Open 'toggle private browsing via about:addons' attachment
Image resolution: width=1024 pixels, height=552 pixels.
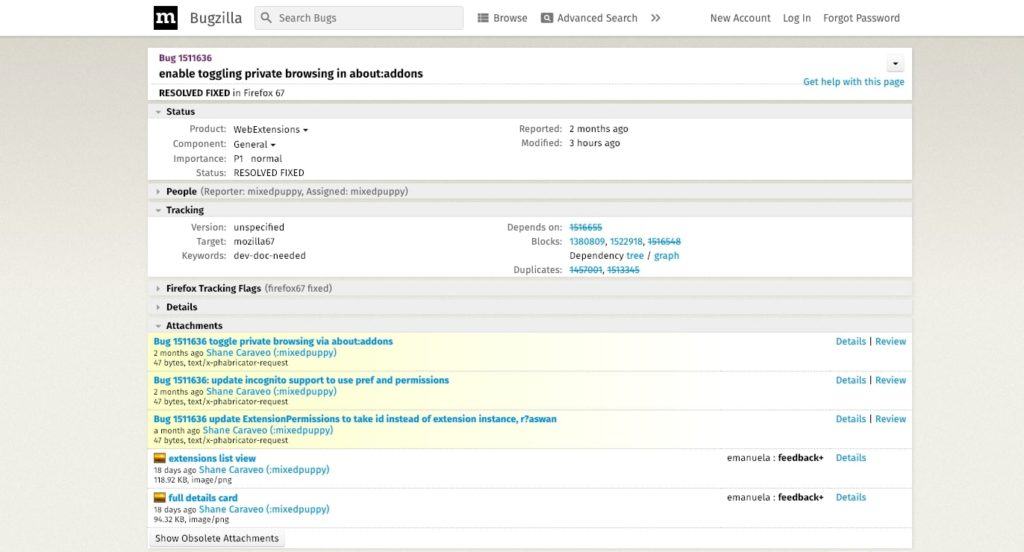tap(273, 342)
